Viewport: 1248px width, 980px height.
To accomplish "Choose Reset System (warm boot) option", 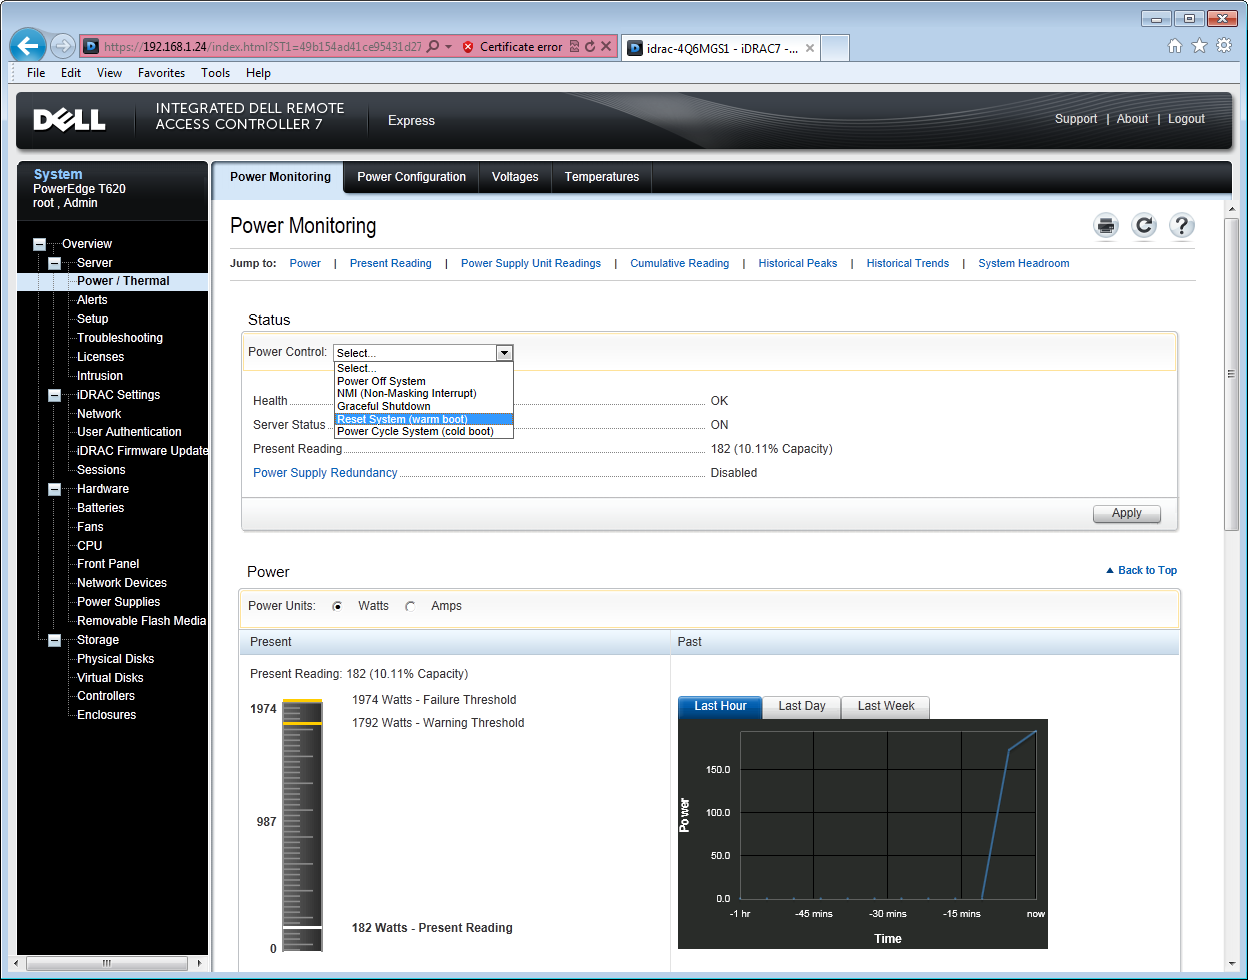I will [424, 419].
